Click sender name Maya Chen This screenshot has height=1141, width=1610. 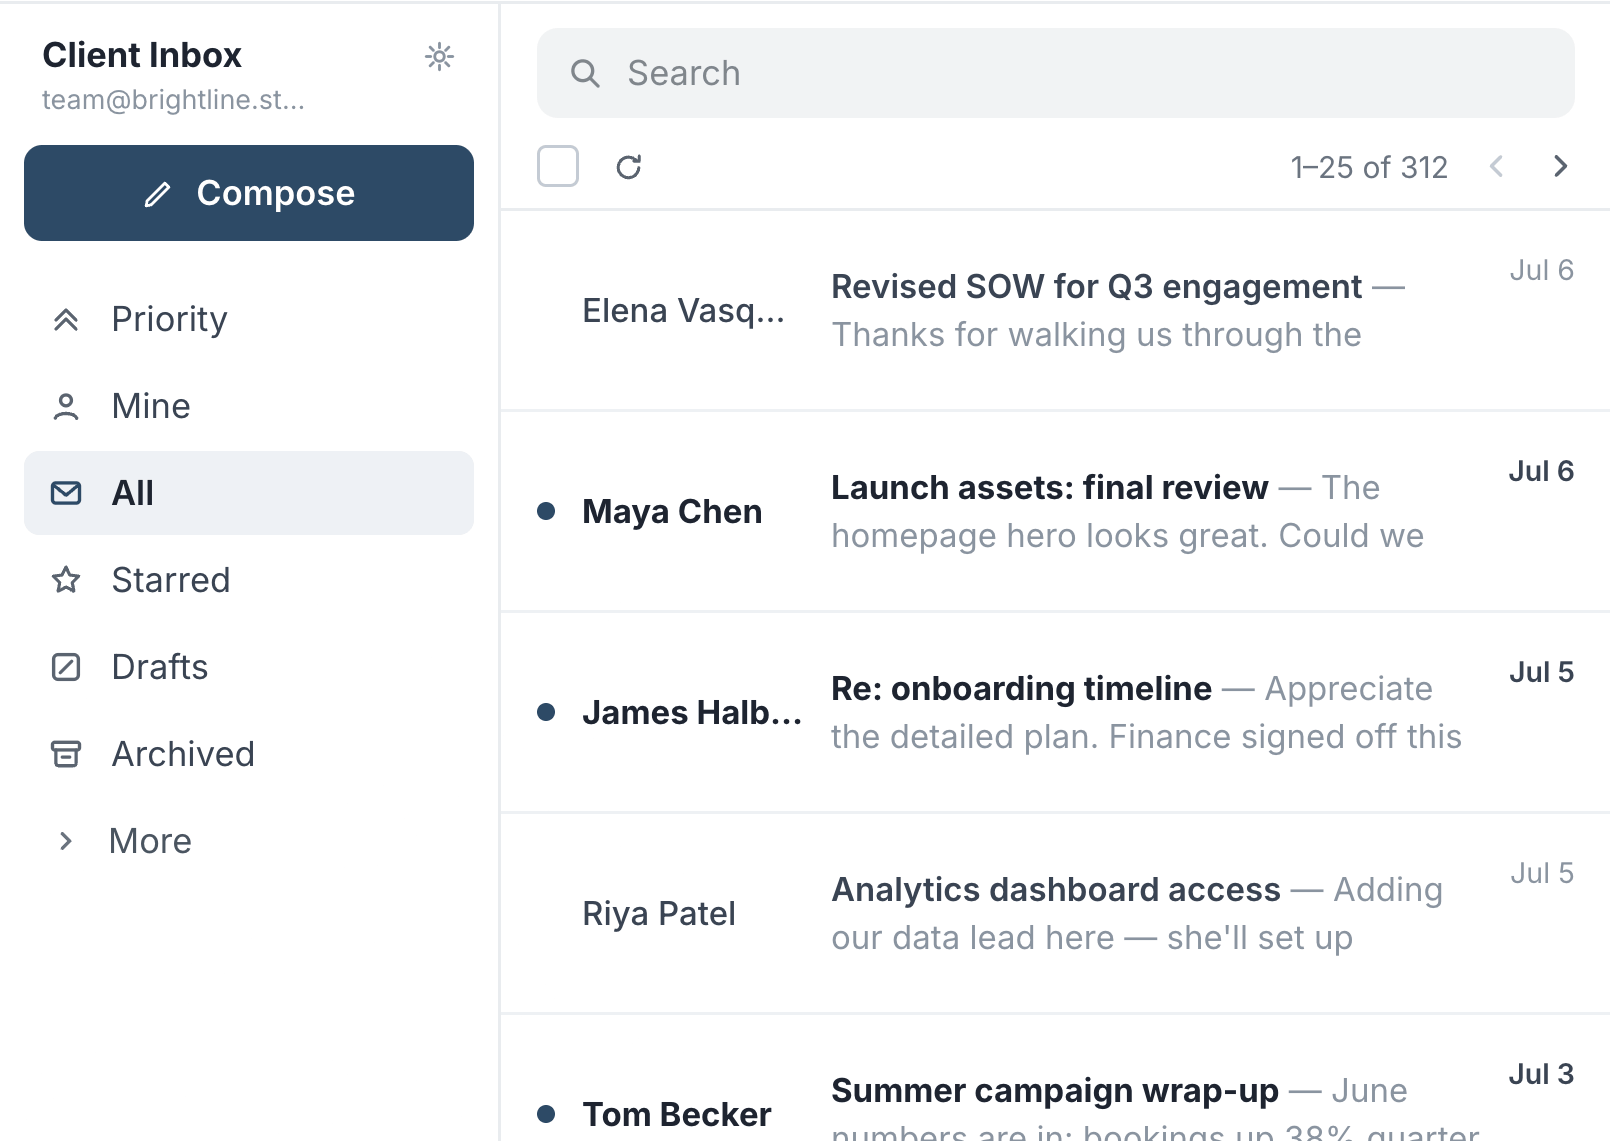pos(672,512)
